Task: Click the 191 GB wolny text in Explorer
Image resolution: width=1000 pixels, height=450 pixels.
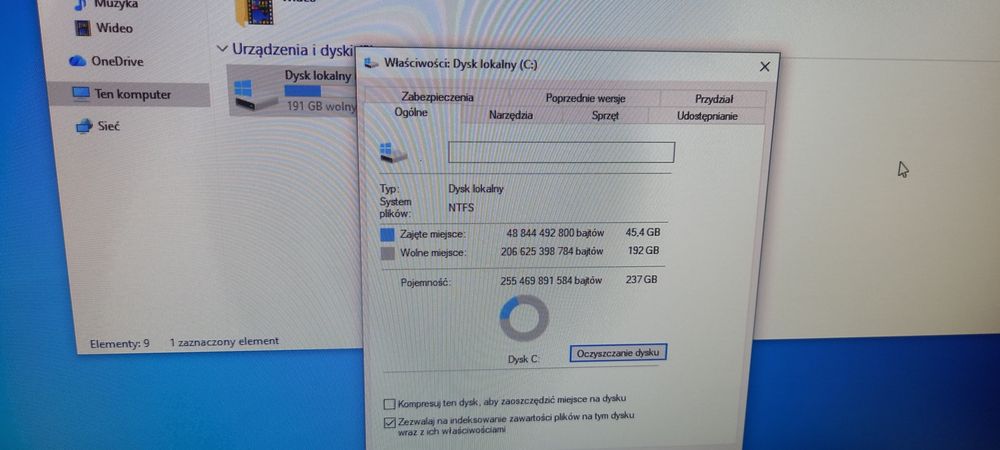Action: 321,106
